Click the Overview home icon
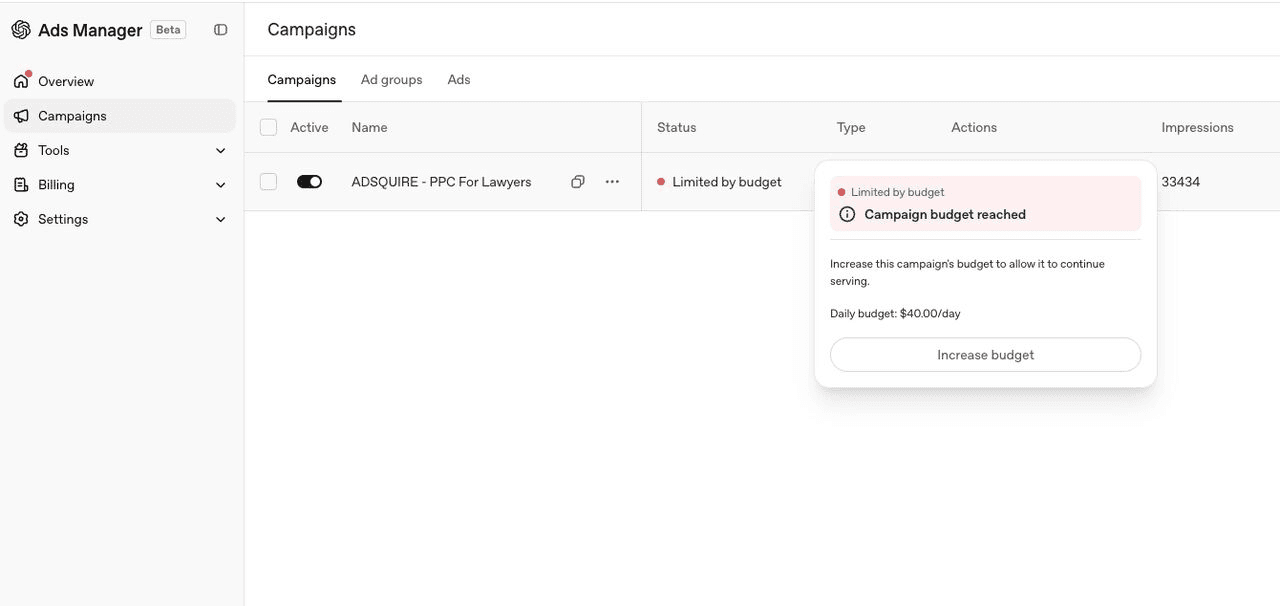 (x=22, y=80)
